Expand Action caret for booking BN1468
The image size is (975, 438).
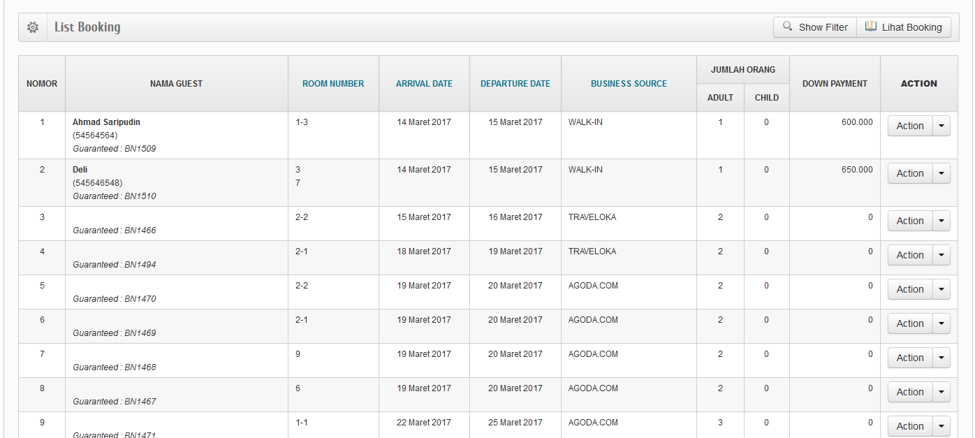[941, 358]
